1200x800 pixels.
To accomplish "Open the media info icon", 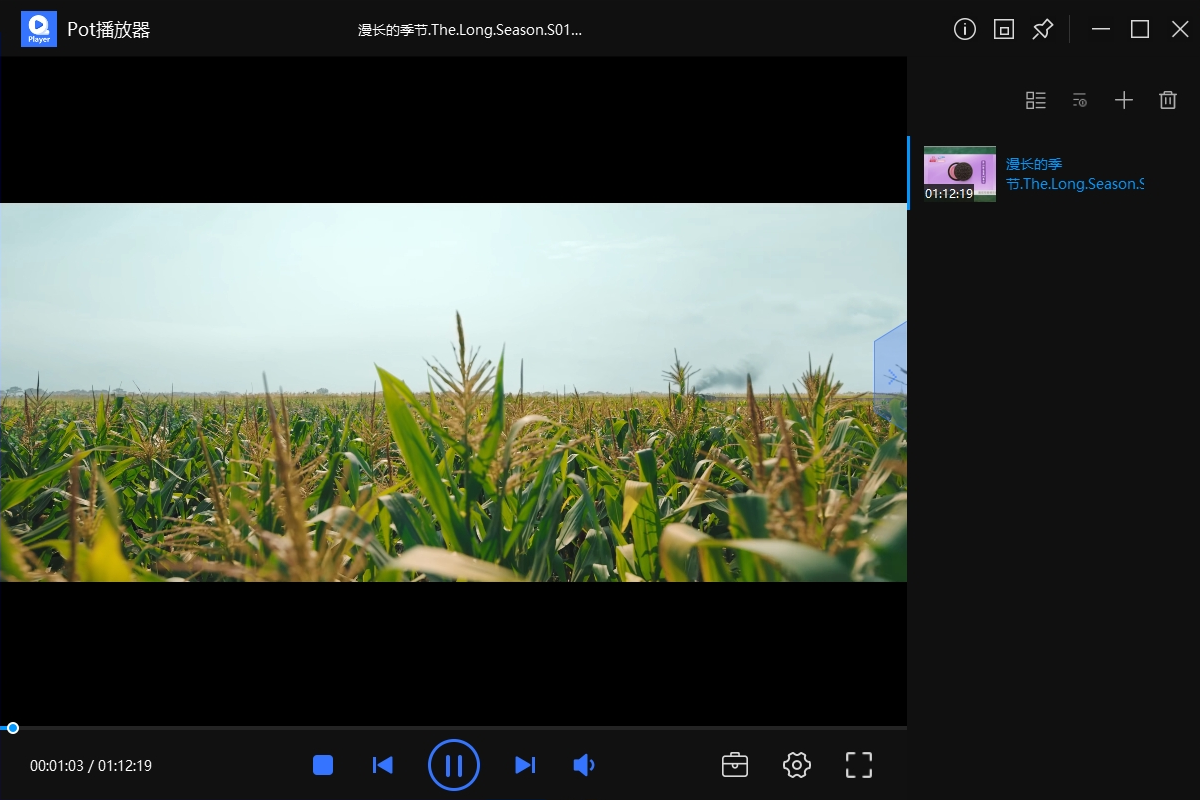I will point(965,29).
